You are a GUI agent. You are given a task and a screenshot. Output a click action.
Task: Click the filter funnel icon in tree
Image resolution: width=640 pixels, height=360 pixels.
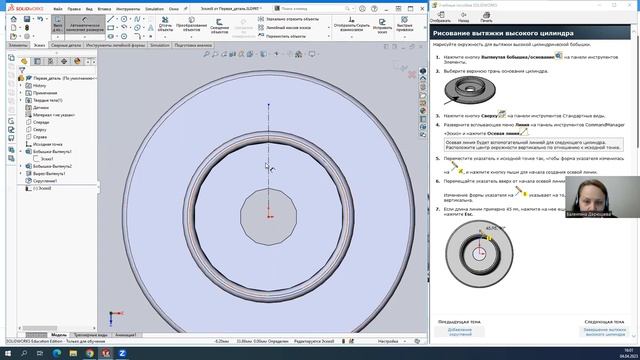click(x=22, y=70)
